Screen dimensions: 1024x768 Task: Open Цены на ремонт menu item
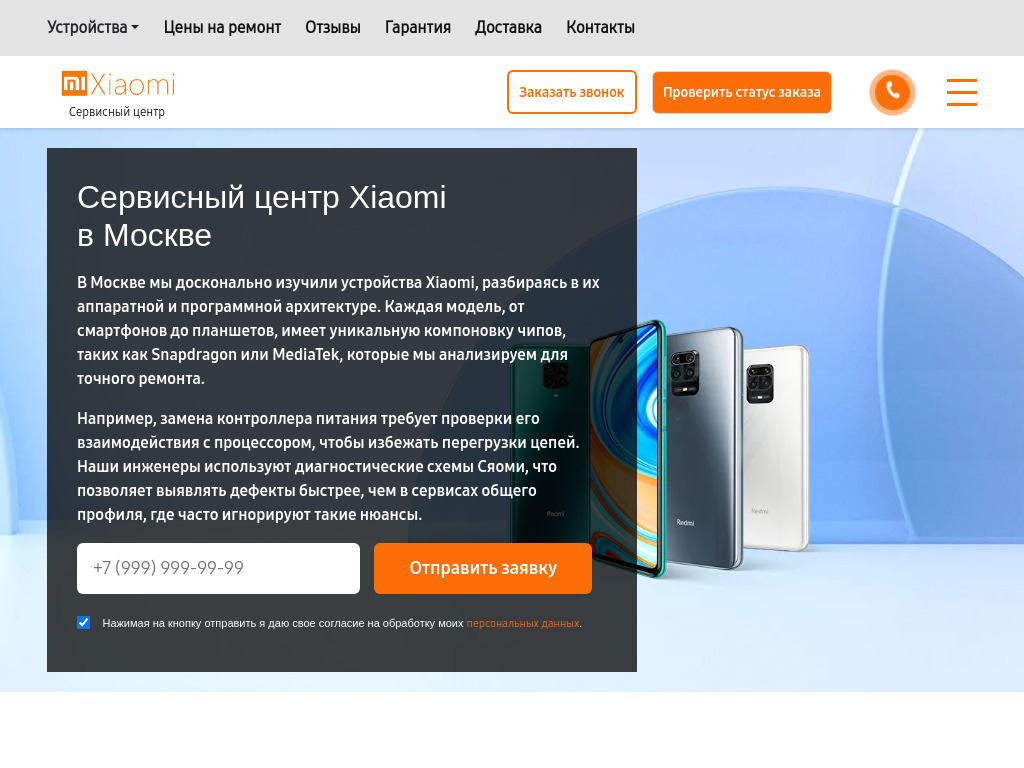(x=222, y=27)
